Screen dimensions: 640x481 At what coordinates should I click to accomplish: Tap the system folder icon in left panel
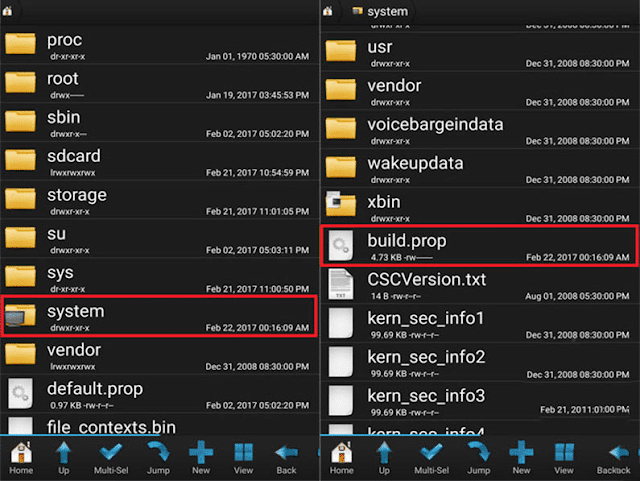[x=20, y=315]
